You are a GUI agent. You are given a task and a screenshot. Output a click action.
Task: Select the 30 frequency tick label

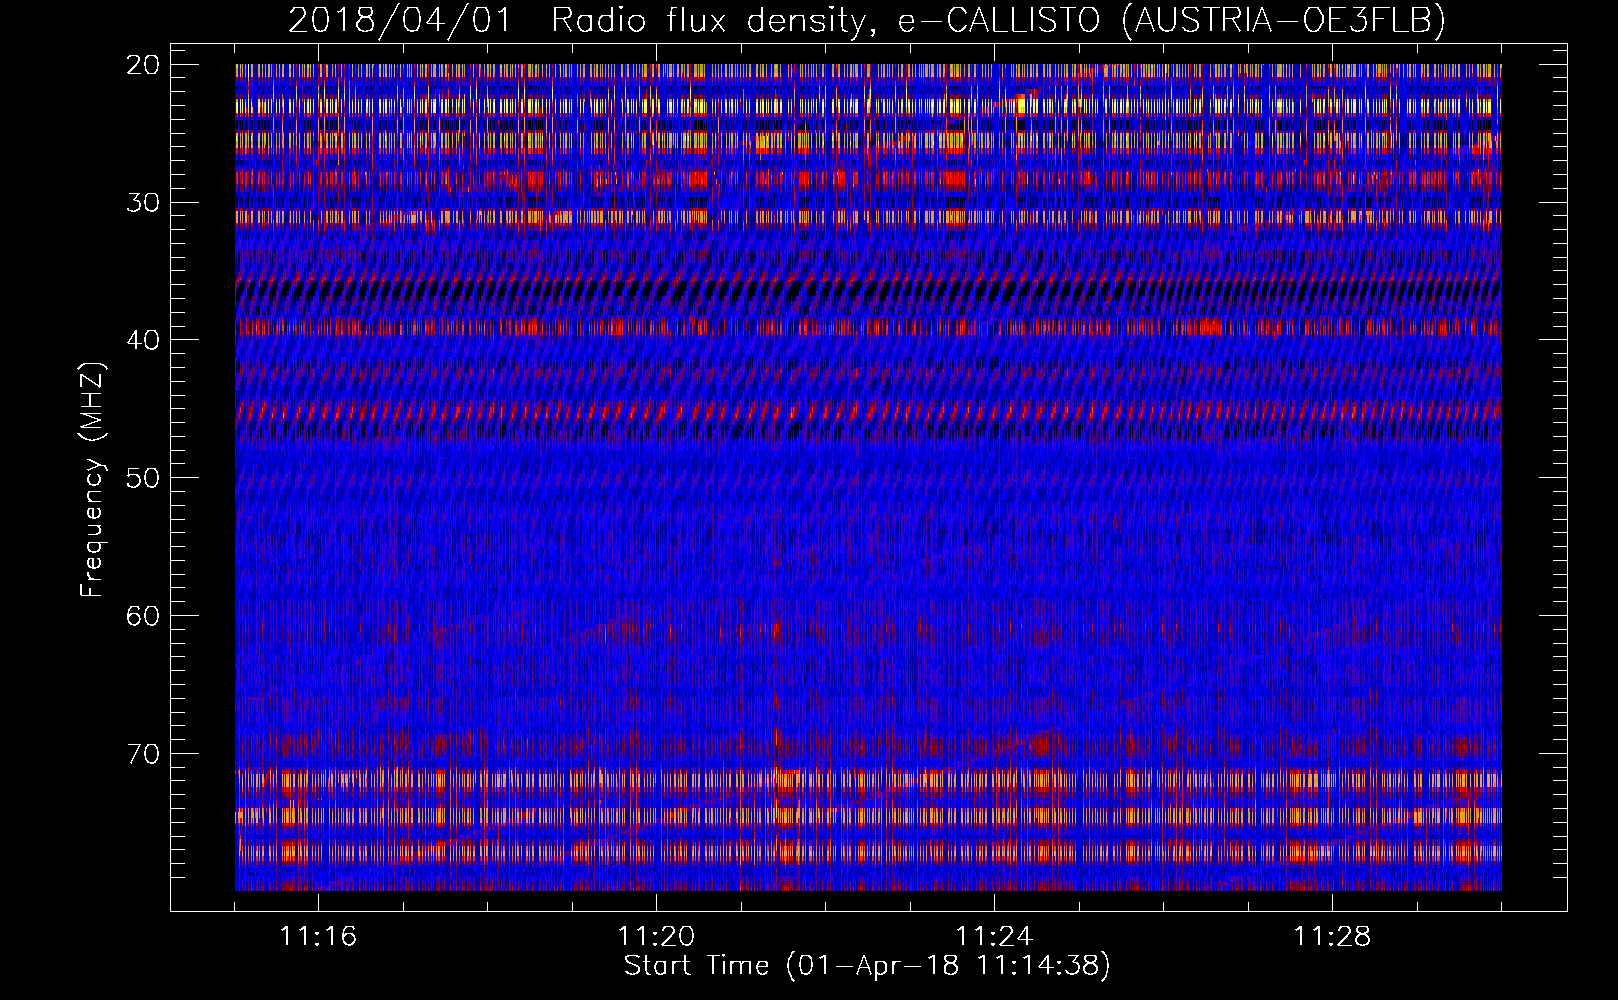(x=144, y=203)
